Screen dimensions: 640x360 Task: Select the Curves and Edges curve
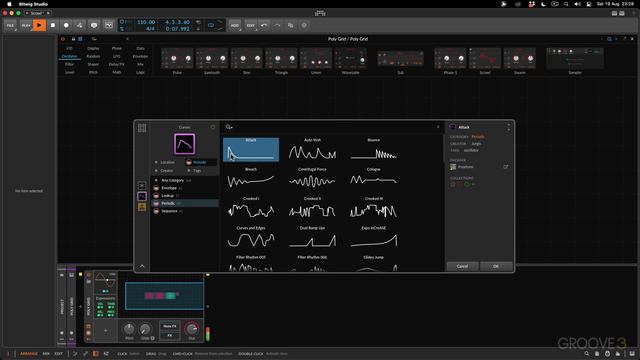pos(251,238)
